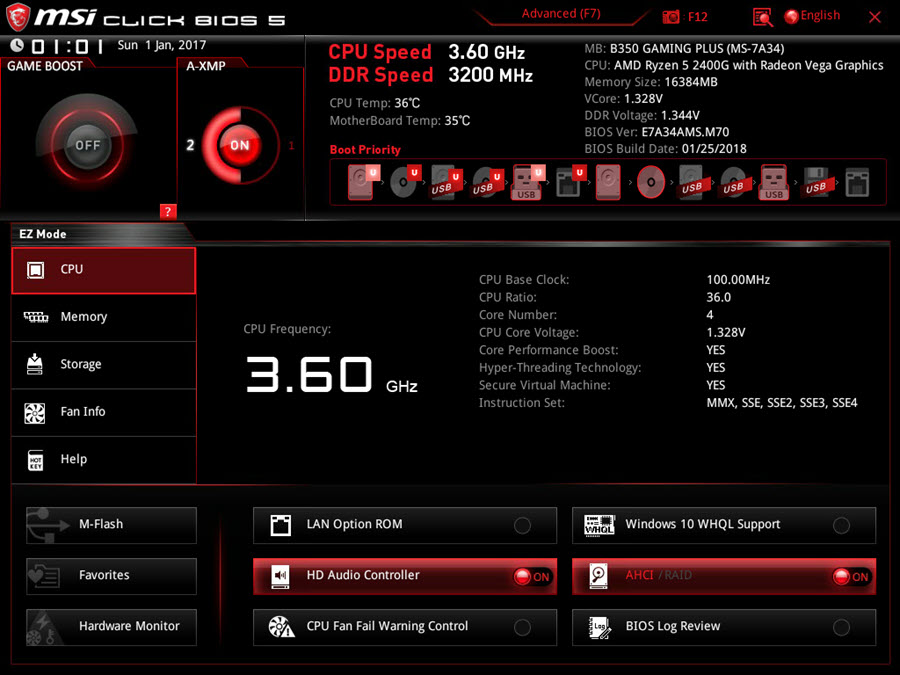Click the red question mark help icon

coord(168,211)
